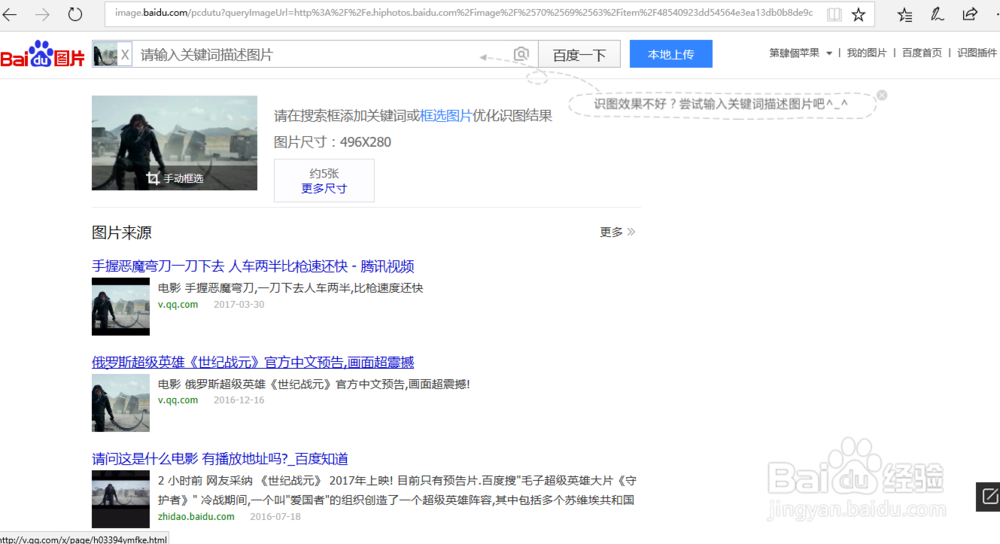This screenshot has height=544, width=1000.
Task: Click the large query image preview
Action: tap(175, 143)
